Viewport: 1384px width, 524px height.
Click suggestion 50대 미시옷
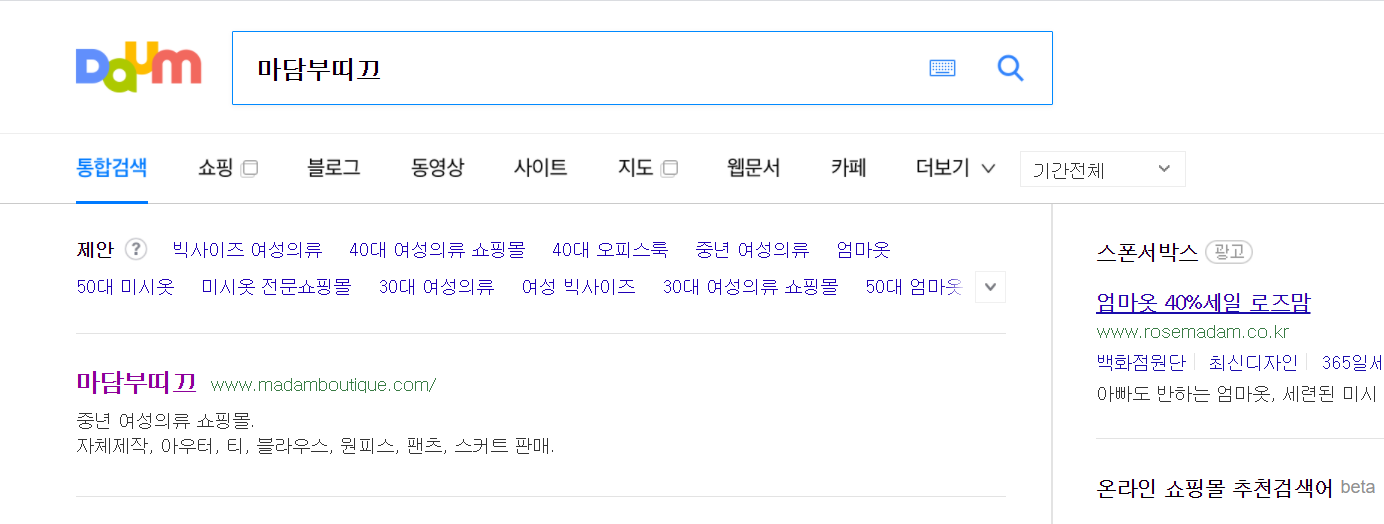click(125, 287)
